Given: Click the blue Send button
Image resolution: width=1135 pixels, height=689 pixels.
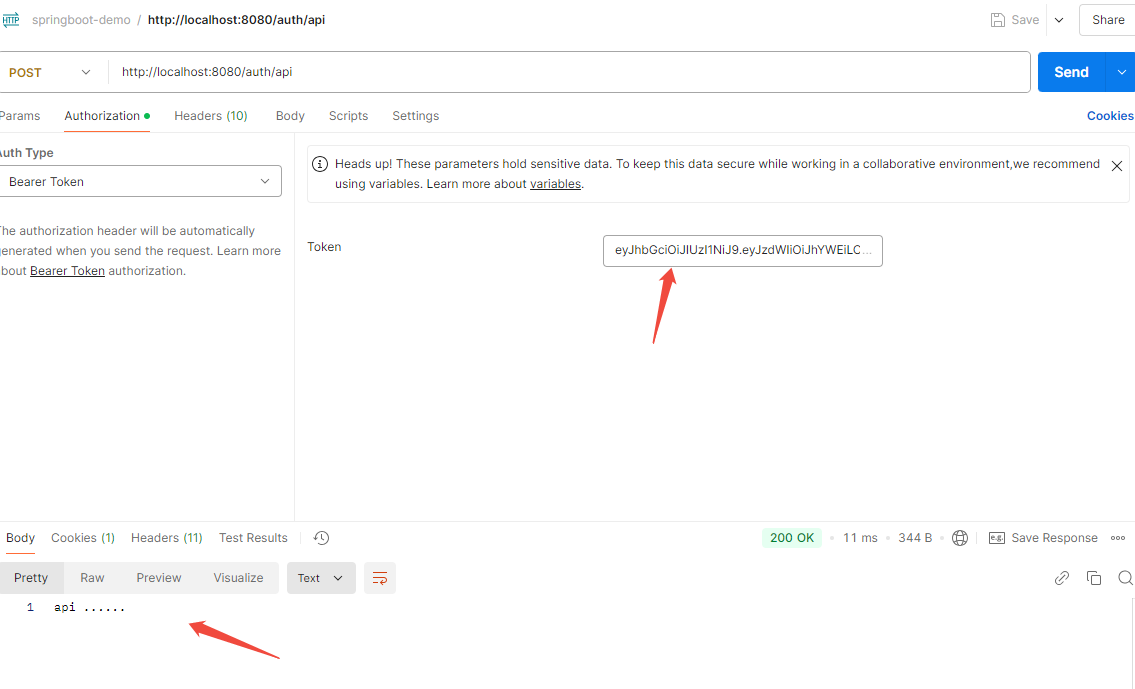Looking at the screenshot, I should [1071, 72].
